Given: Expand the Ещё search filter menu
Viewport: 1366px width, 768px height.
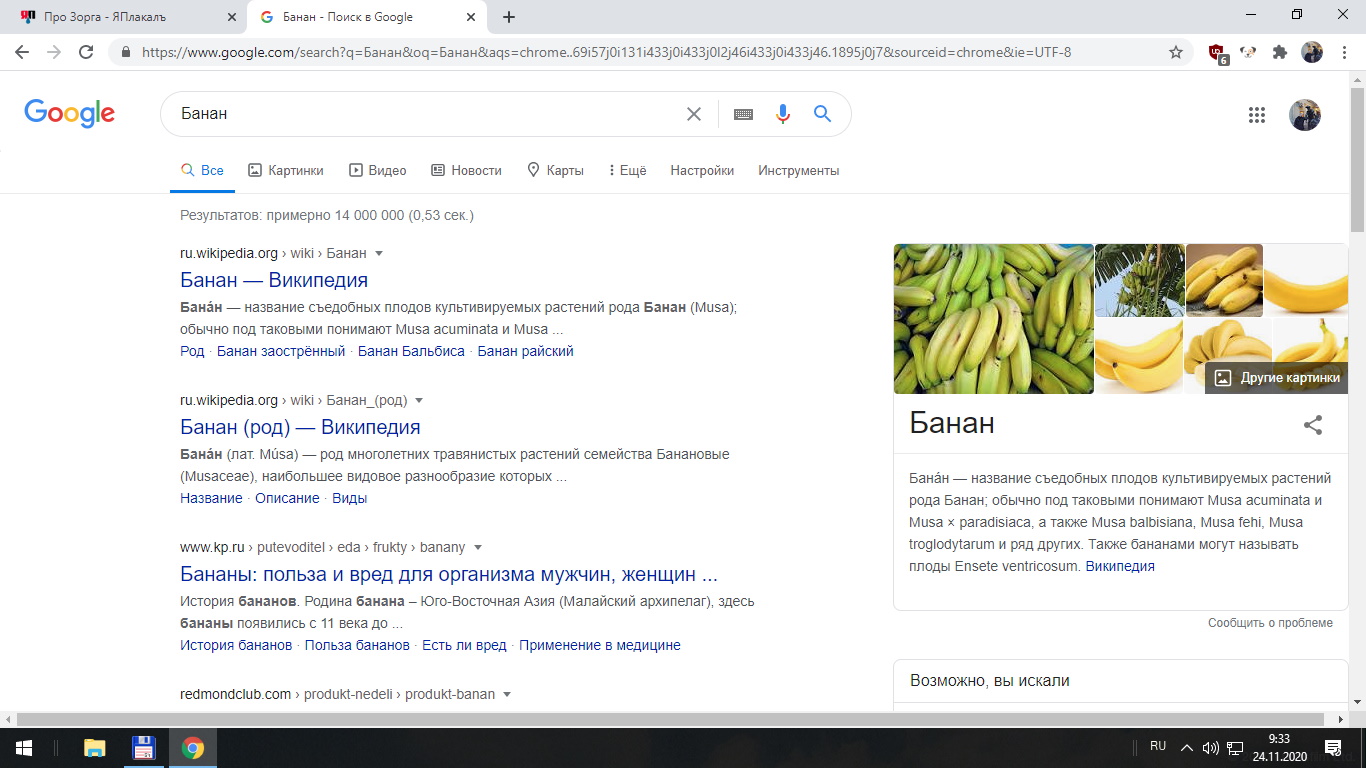Looking at the screenshot, I should pyautogui.click(x=627, y=171).
